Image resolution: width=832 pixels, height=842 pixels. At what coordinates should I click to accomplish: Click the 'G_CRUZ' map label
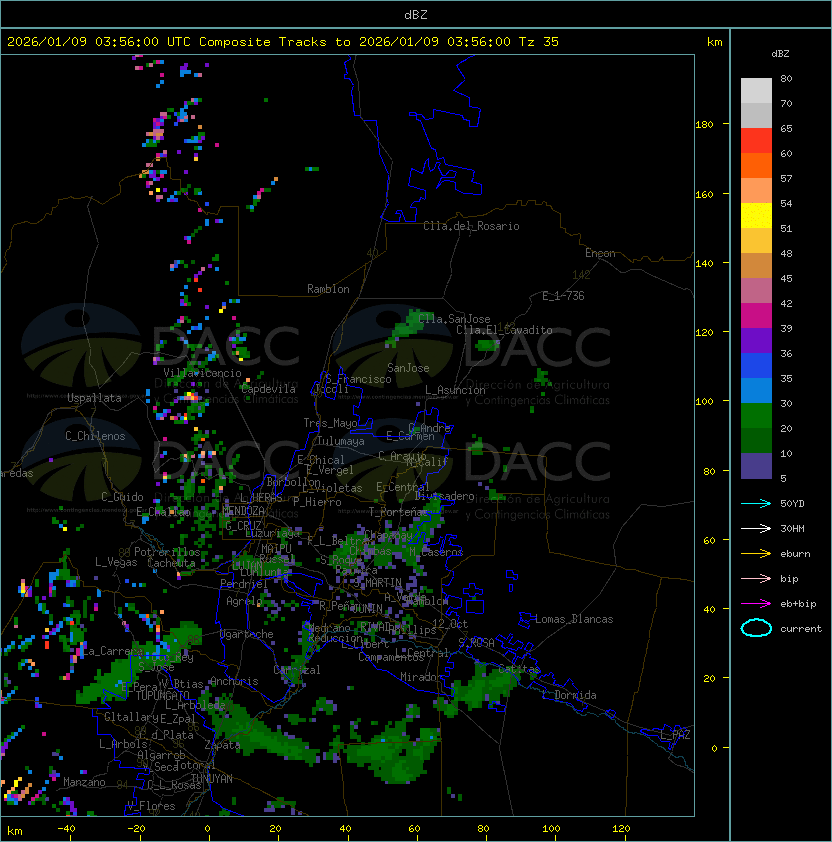pos(243,526)
